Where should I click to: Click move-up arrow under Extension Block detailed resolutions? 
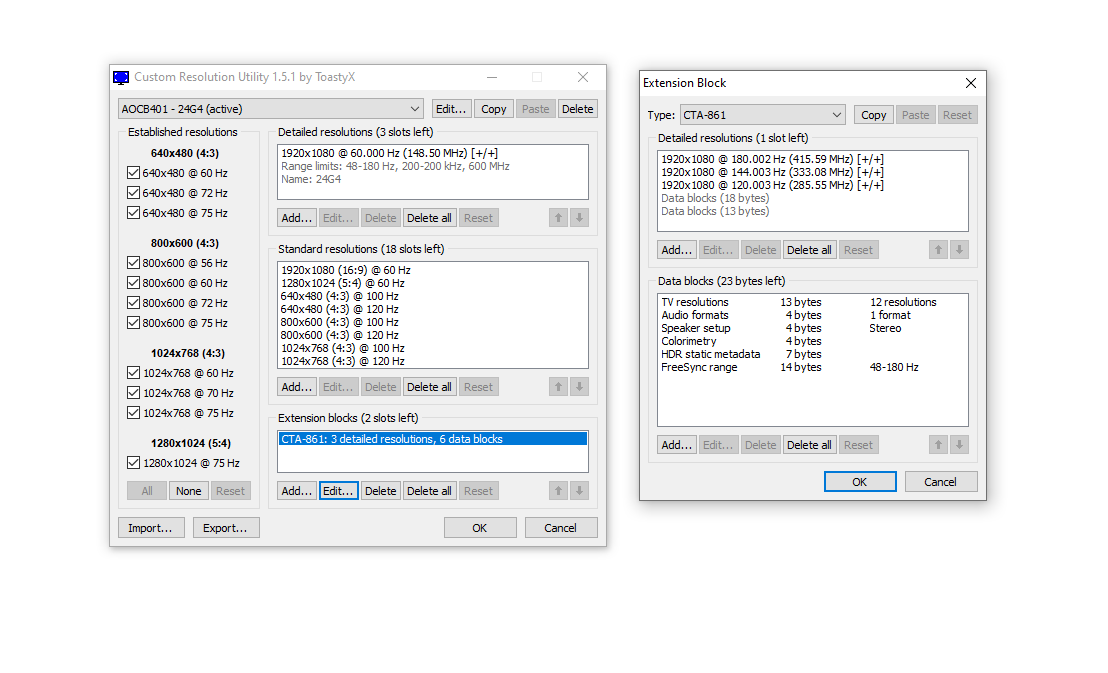click(x=938, y=250)
